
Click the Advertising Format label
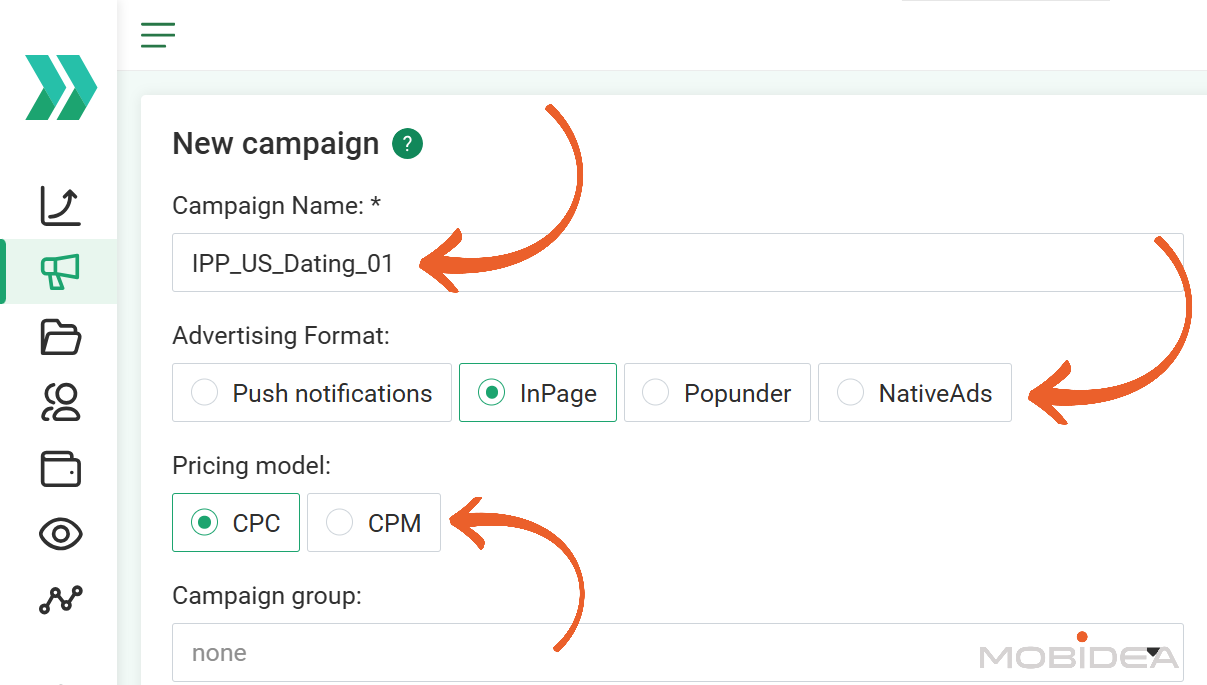coord(281,336)
